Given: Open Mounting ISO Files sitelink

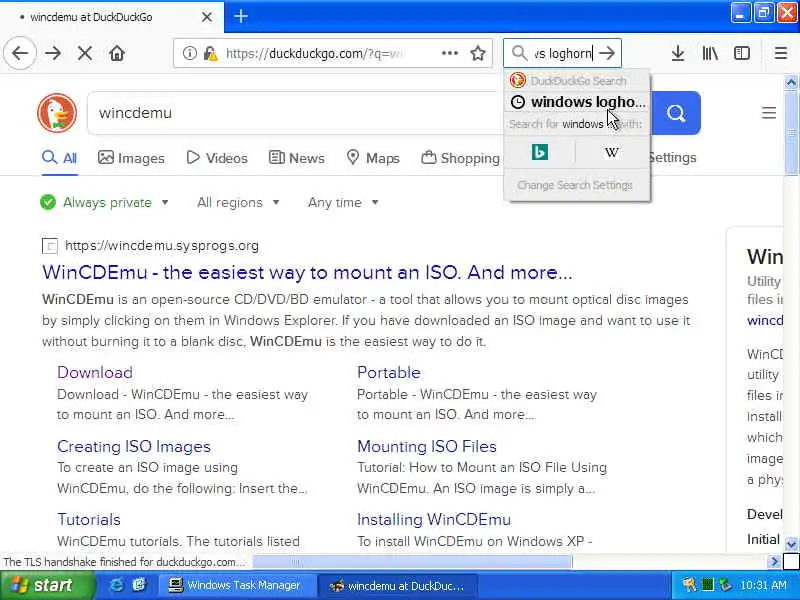Looking at the screenshot, I should point(427,446).
